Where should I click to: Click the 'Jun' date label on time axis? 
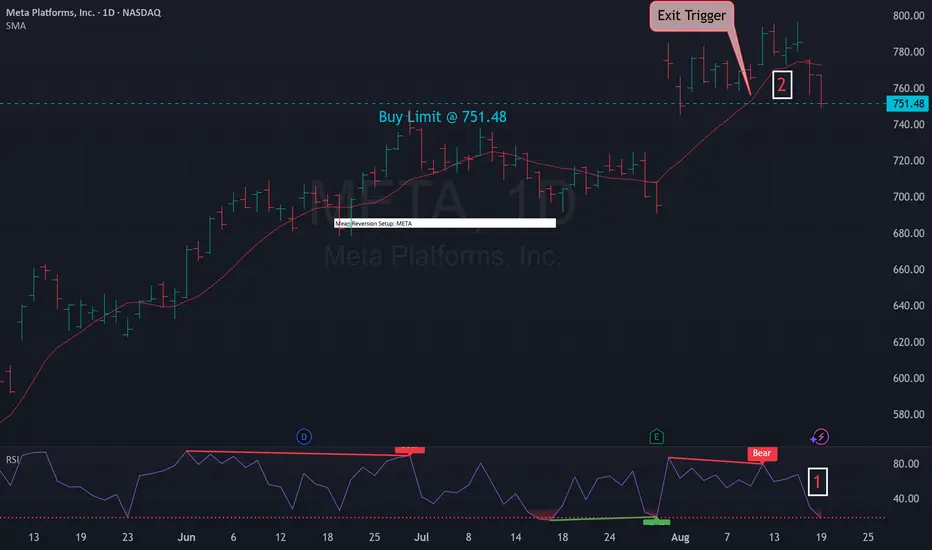[186, 538]
